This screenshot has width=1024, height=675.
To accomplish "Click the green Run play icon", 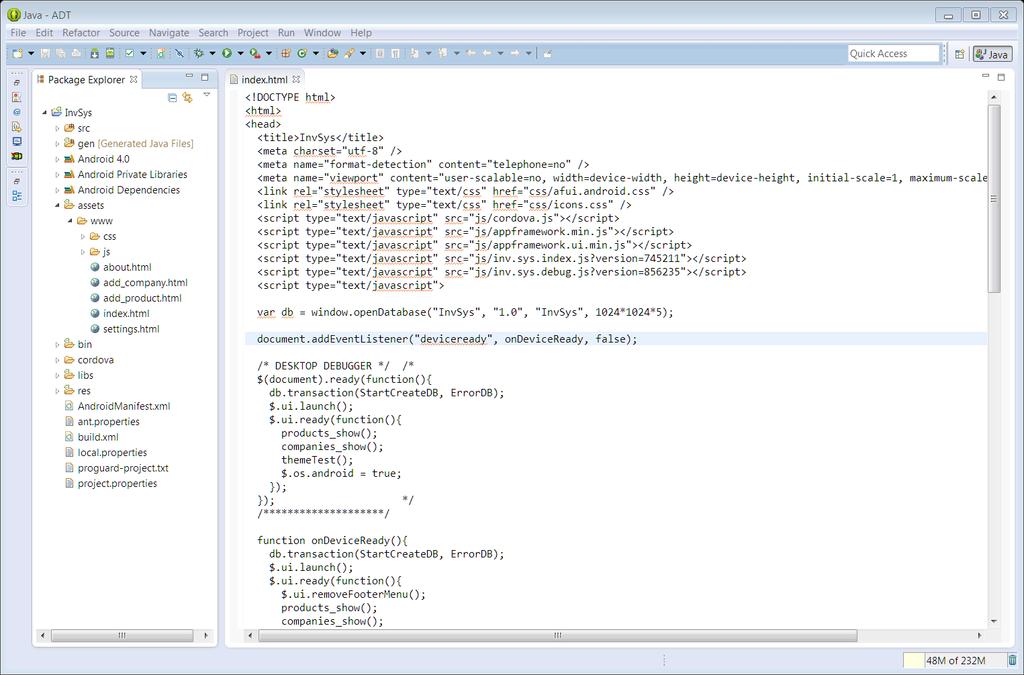I will click(227, 54).
